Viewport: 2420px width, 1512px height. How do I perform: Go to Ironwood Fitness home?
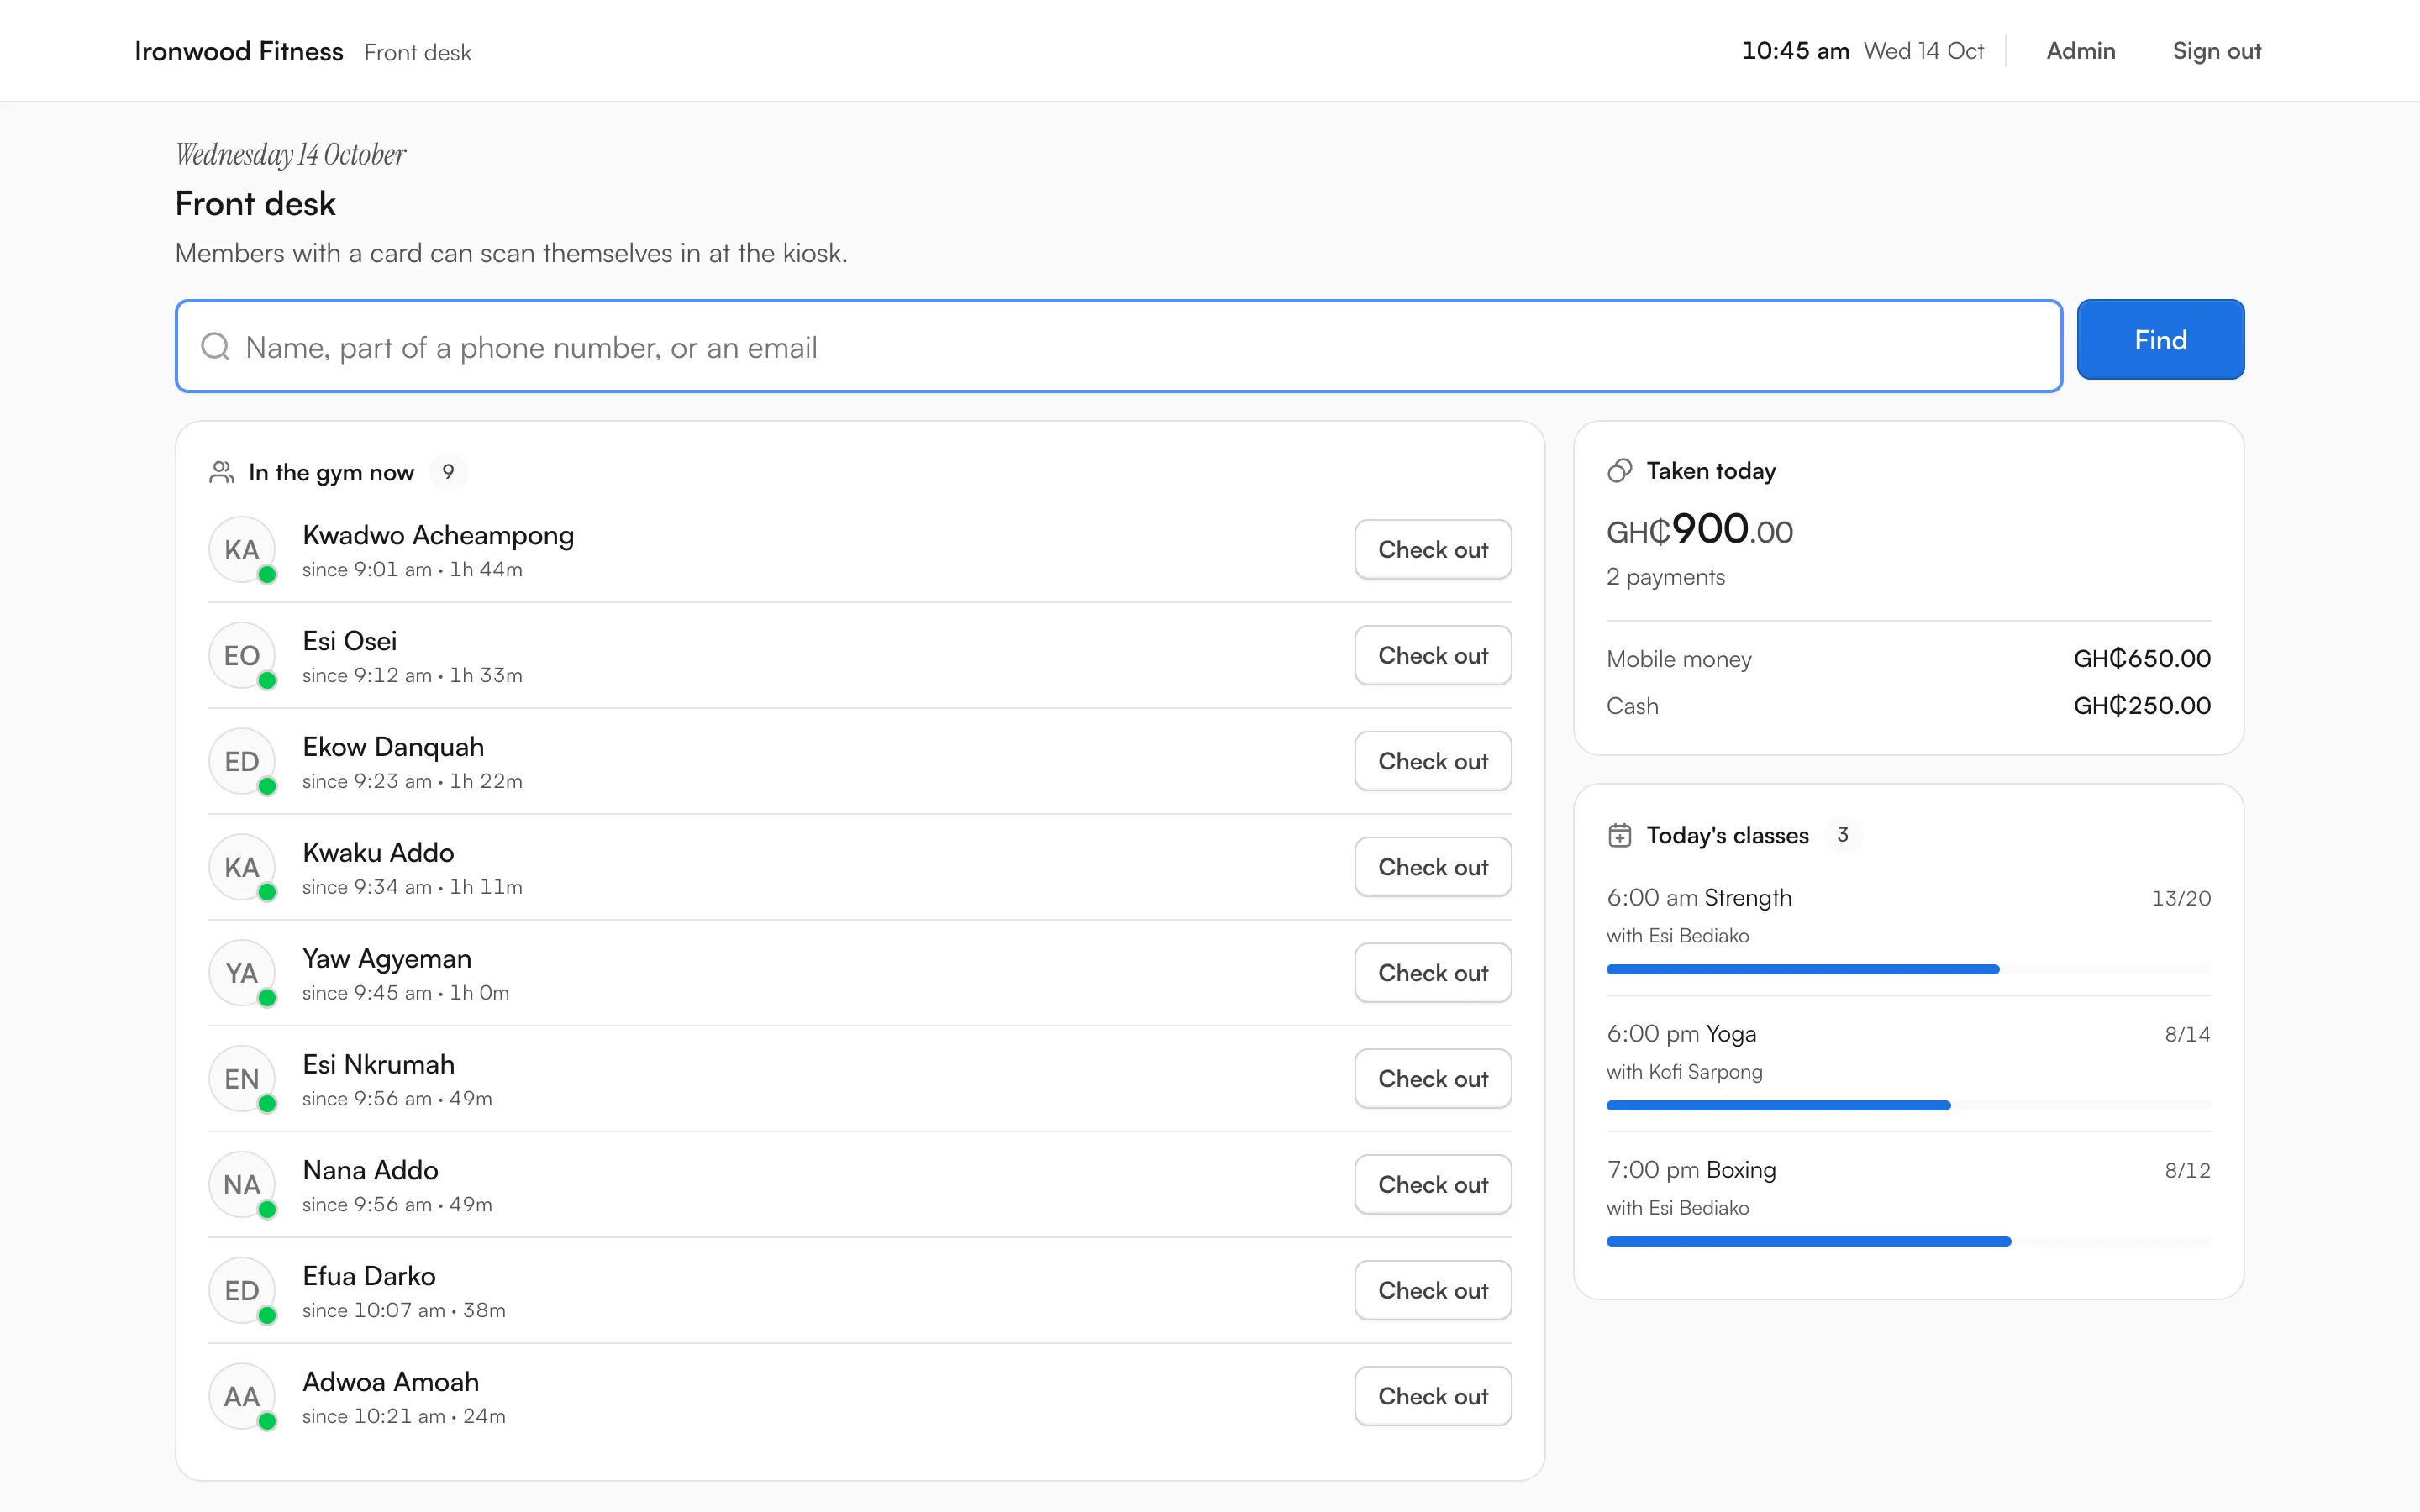point(239,51)
